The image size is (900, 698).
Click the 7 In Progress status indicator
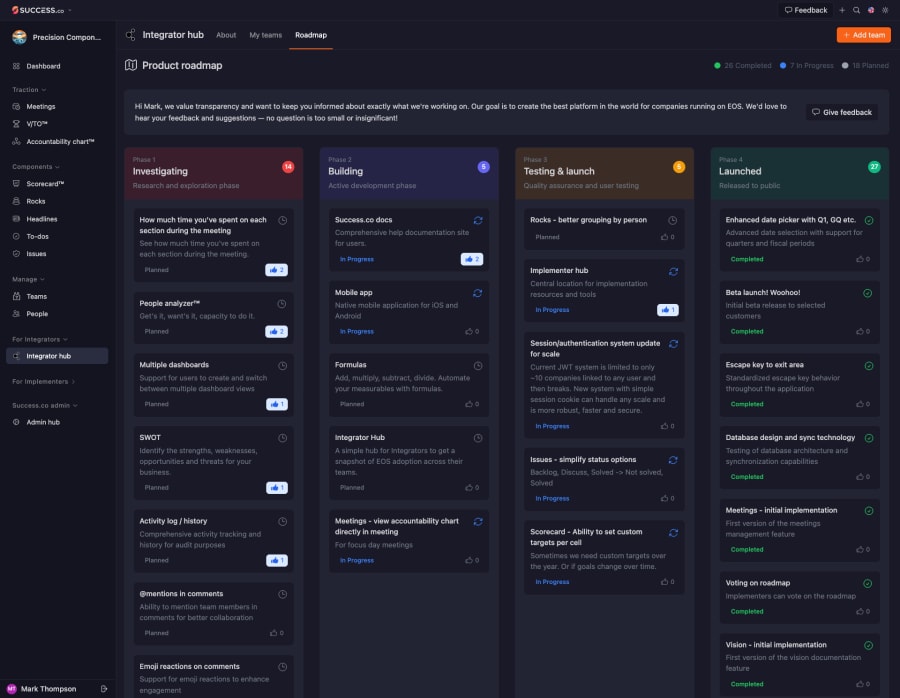806,65
